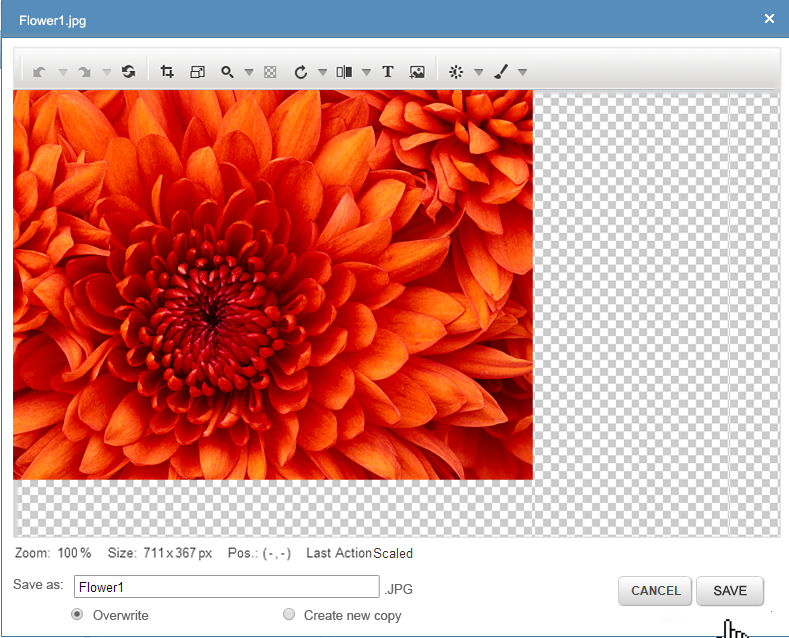789x638 pixels.
Task: Select the Add Text tool
Action: pyautogui.click(x=387, y=72)
